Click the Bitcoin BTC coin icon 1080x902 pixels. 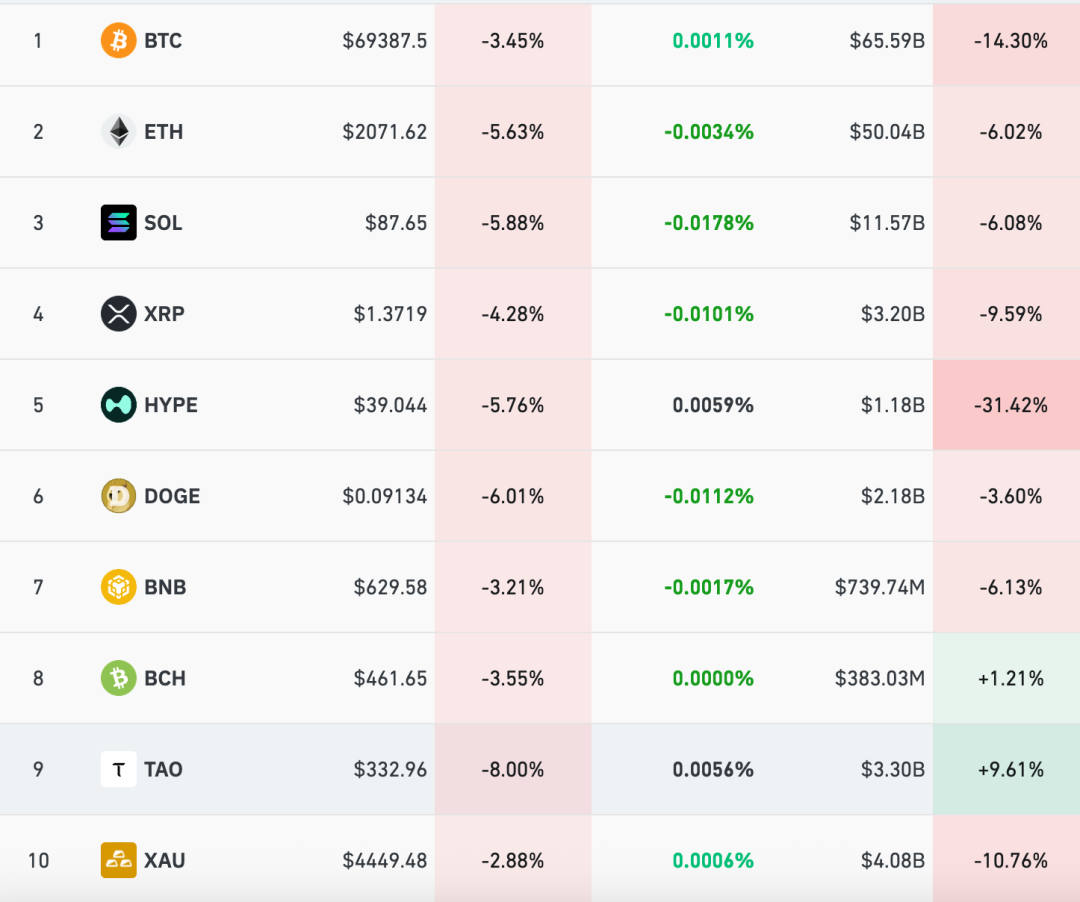coord(118,41)
